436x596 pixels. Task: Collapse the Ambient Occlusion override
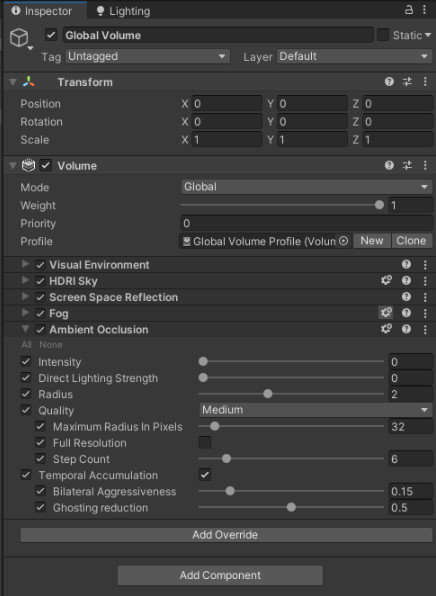point(25,329)
